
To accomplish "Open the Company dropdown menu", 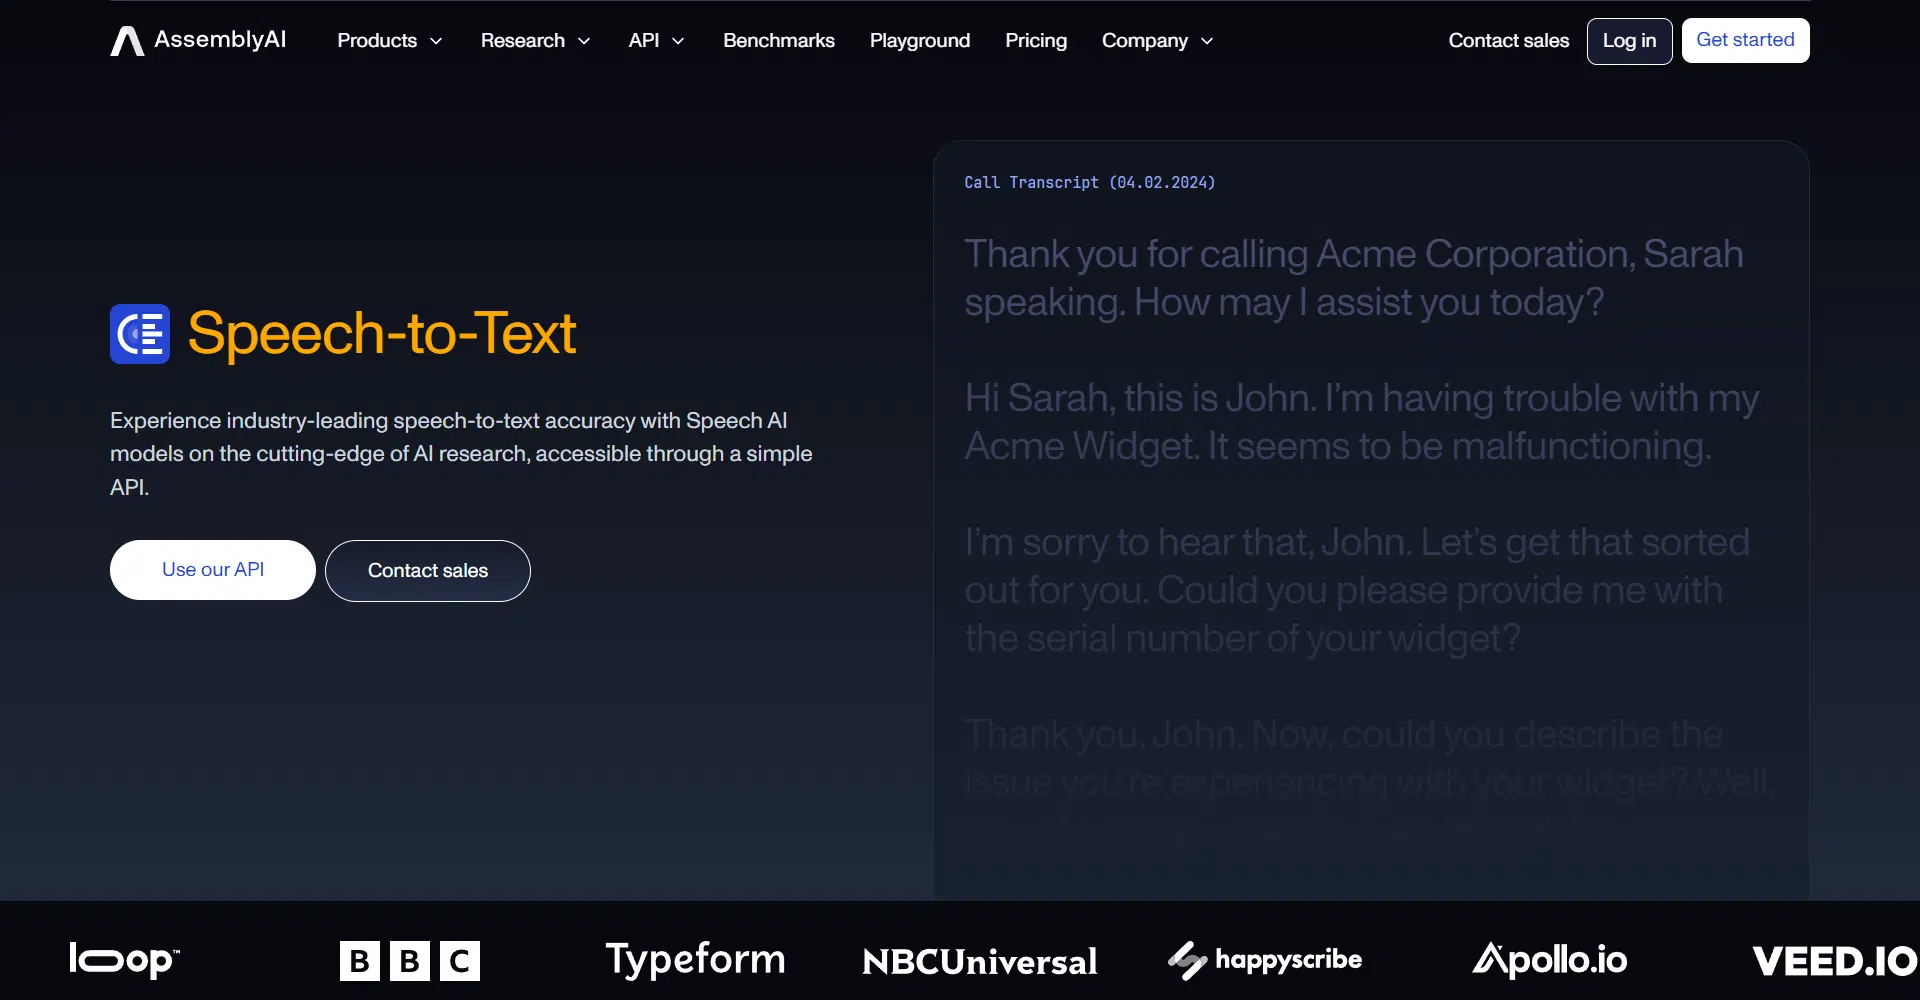I will point(1157,41).
